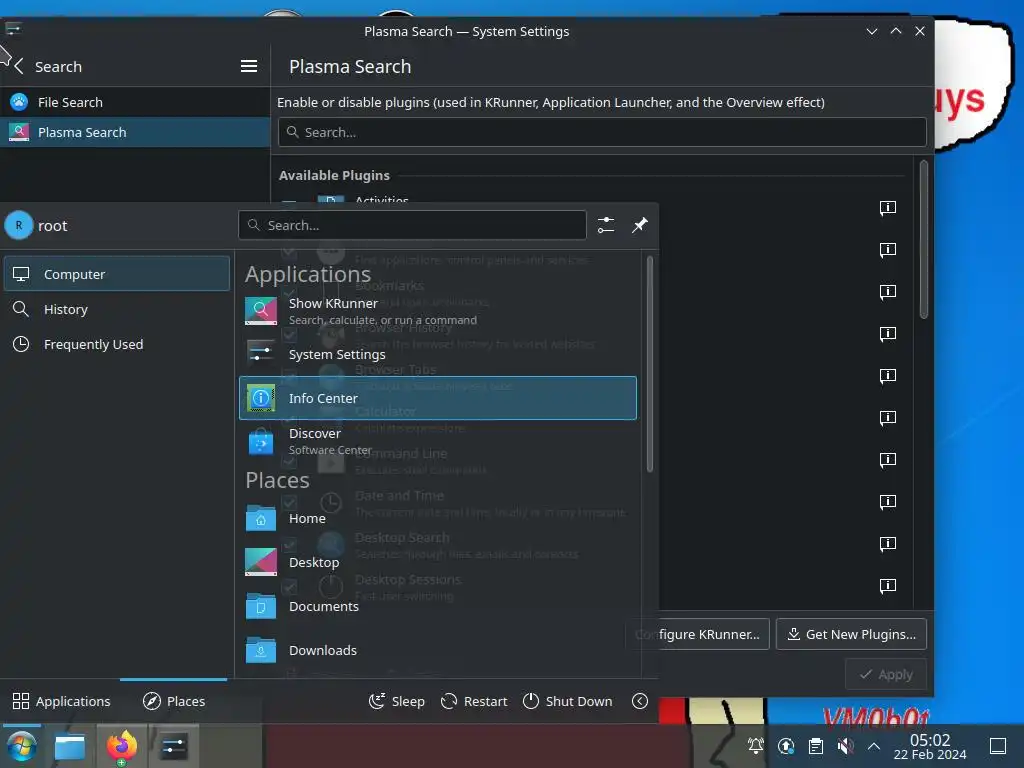This screenshot has width=1024, height=768.
Task: Select File Search in the sidebar
Action: (x=135, y=102)
